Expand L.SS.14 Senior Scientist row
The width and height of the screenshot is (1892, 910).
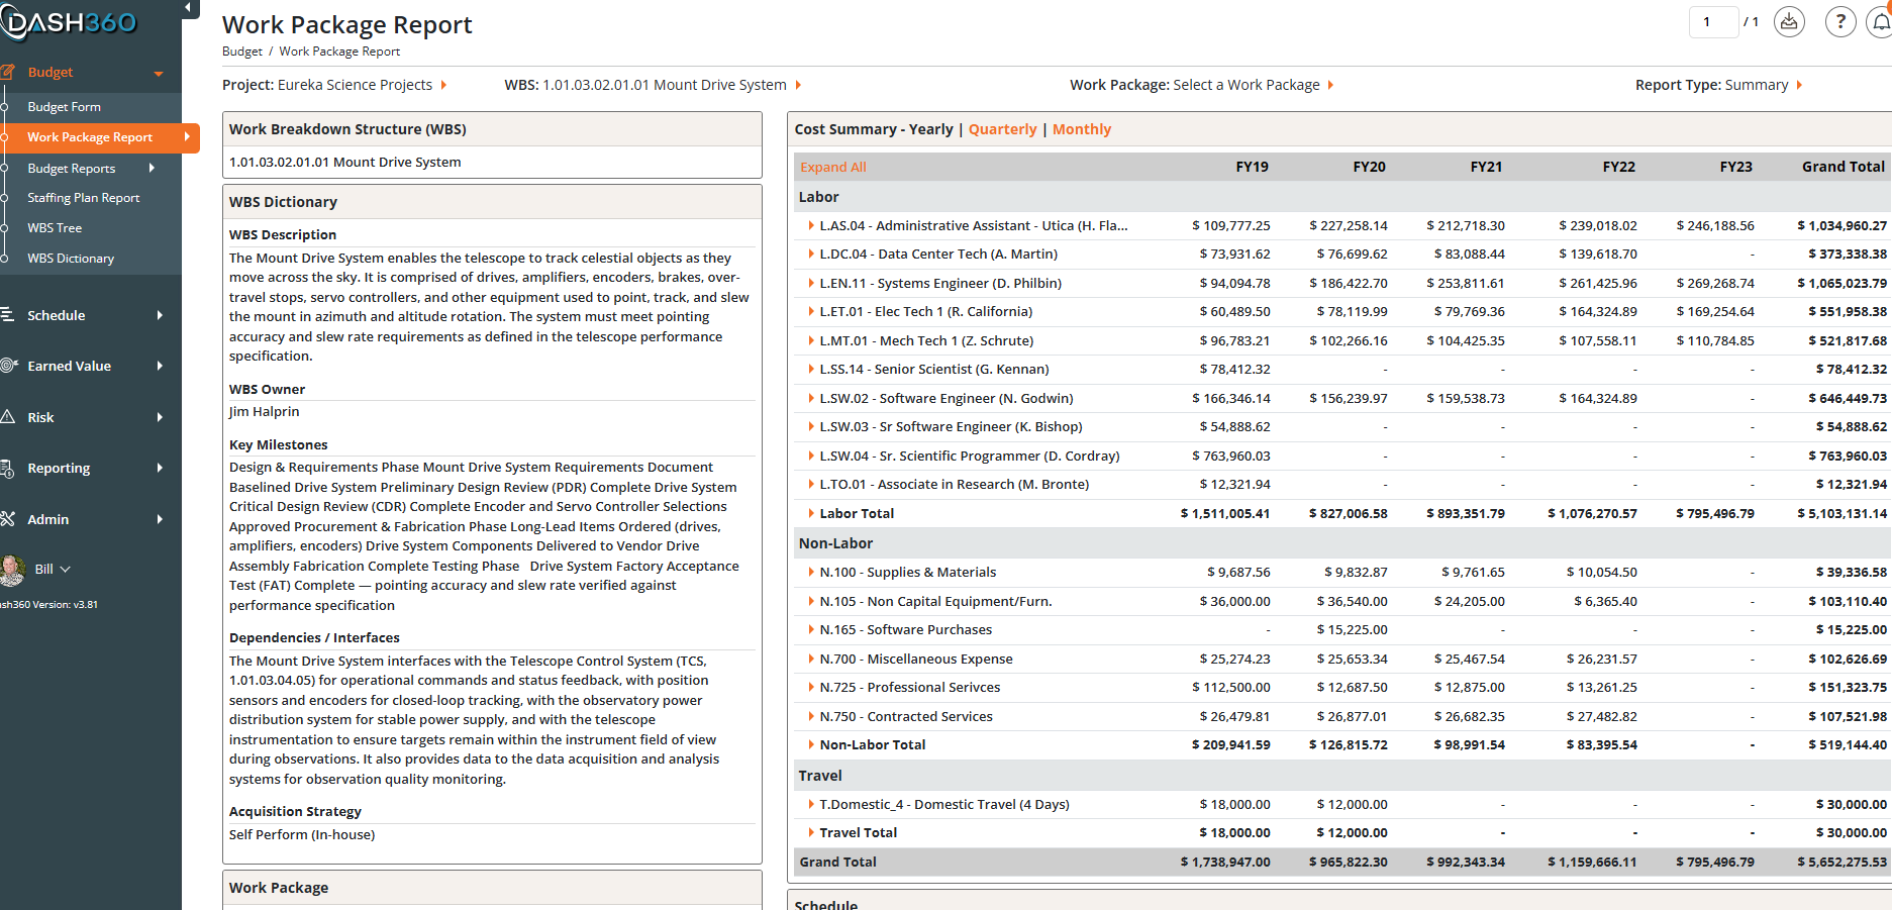(x=811, y=369)
